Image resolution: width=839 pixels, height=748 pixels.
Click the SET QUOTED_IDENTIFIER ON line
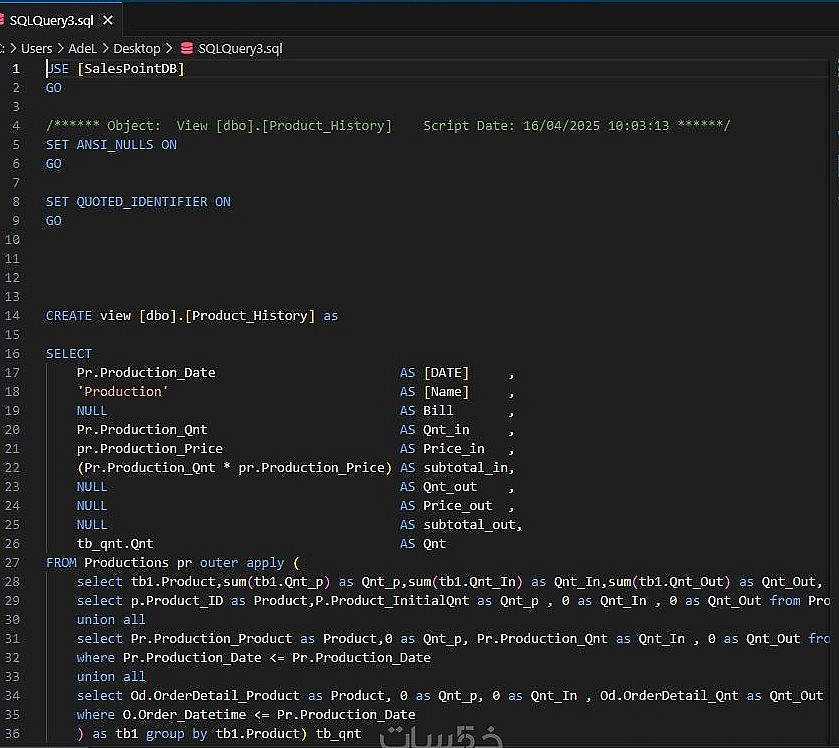click(138, 202)
